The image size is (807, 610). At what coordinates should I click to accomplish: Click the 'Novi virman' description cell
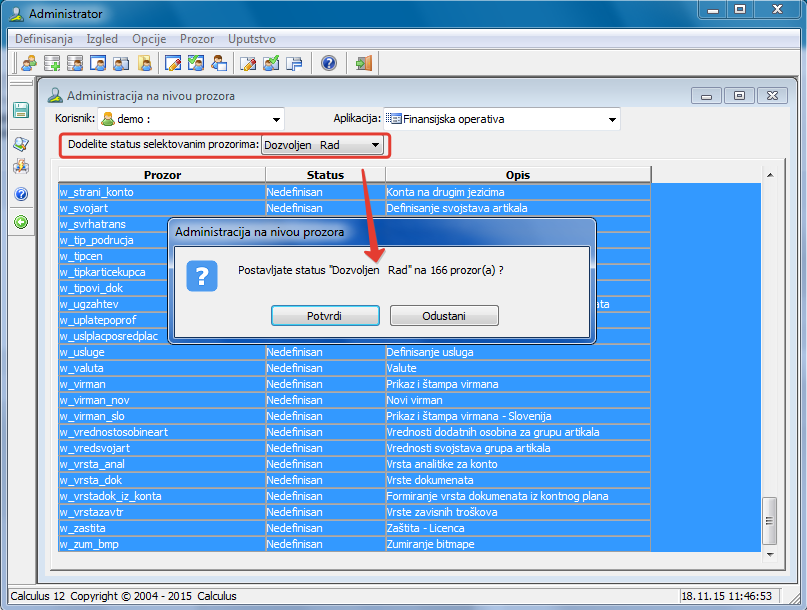[518, 400]
